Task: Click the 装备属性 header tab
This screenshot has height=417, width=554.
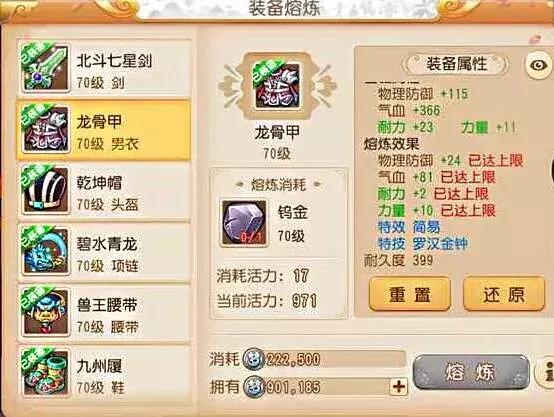Action: point(456,64)
